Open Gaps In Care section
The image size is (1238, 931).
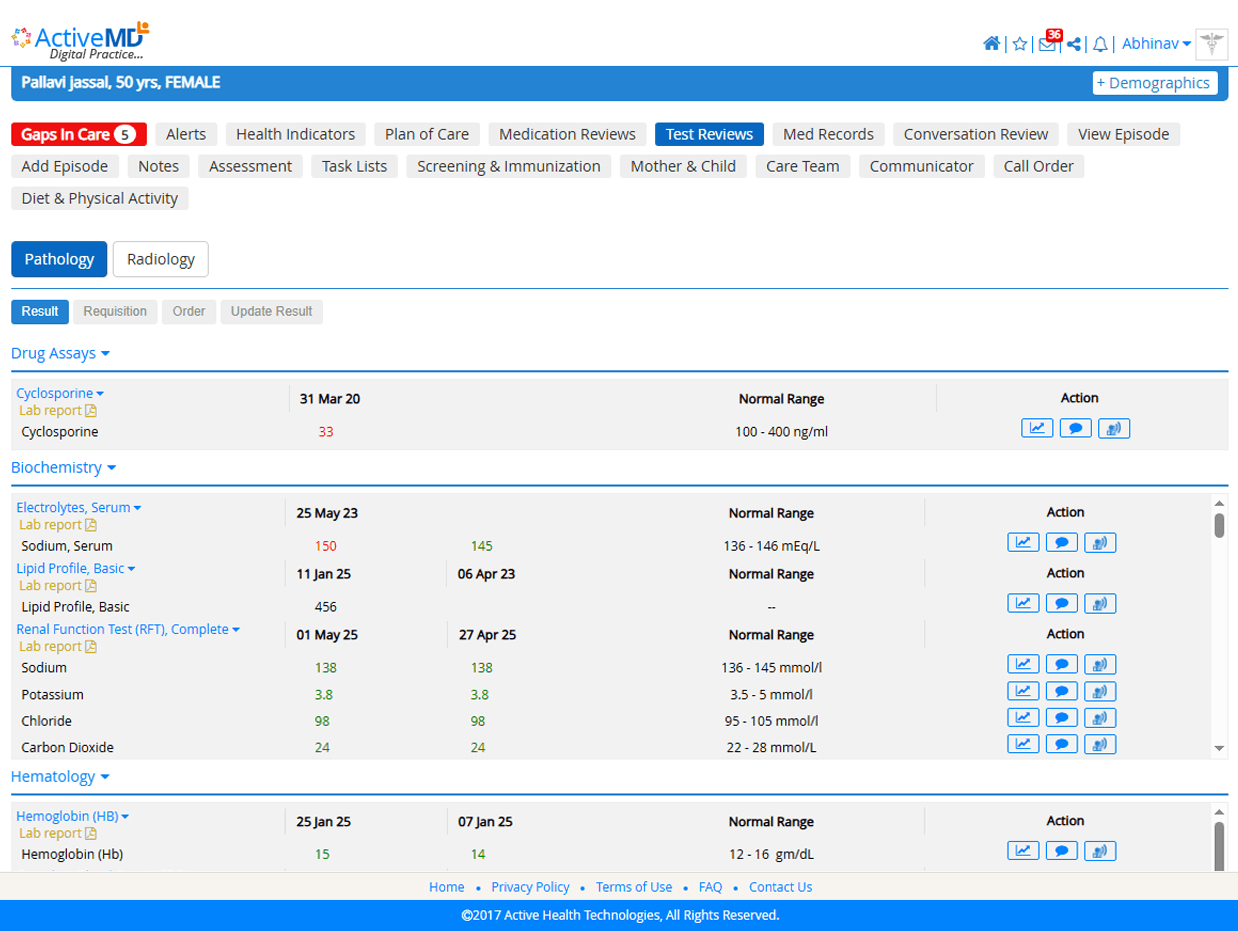[79, 134]
